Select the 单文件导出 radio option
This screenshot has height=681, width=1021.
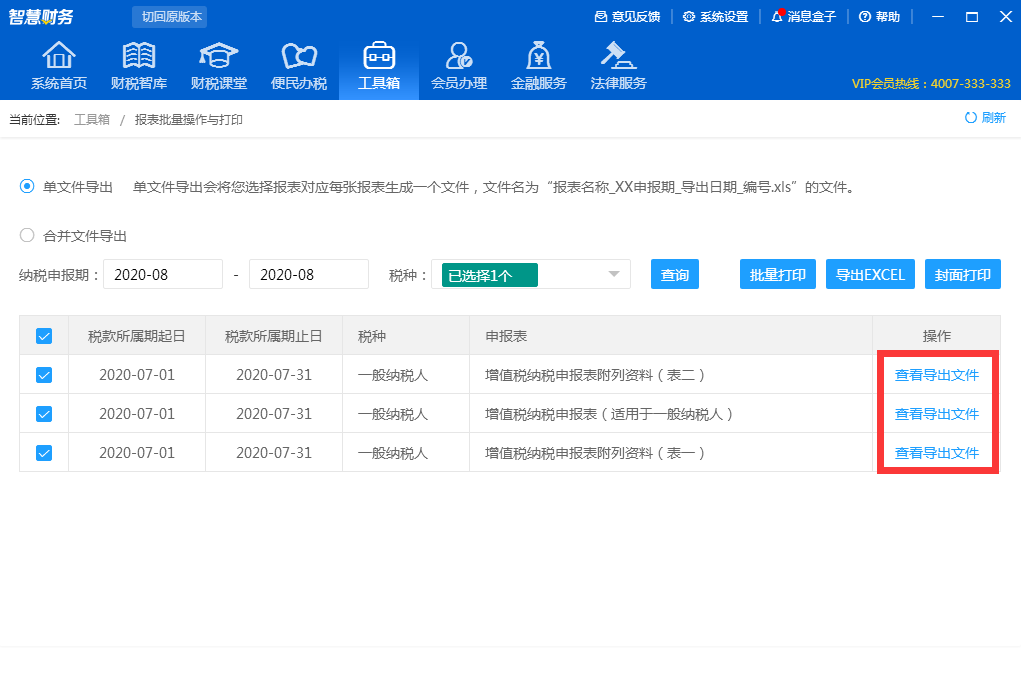tap(27, 186)
